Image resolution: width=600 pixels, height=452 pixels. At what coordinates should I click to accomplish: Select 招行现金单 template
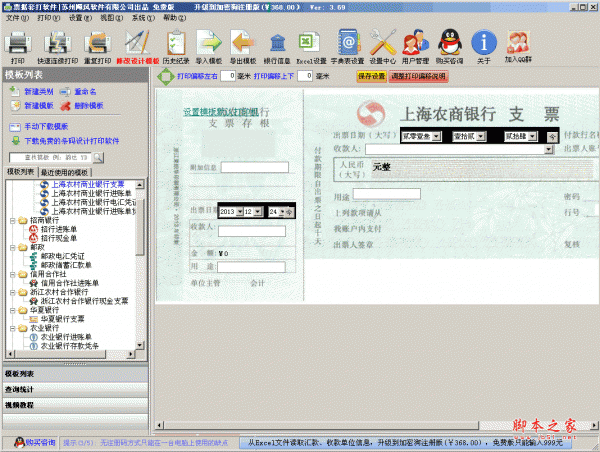point(59,238)
